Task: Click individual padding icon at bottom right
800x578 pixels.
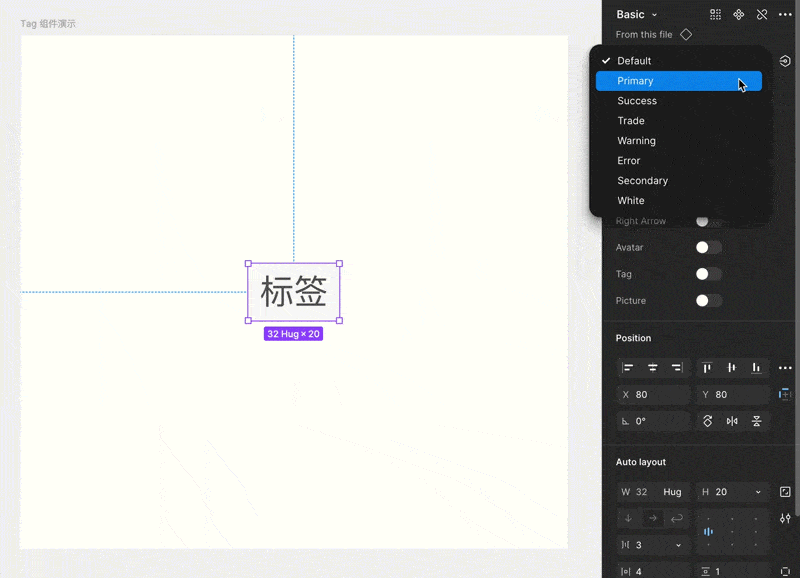Action: point(785,571)
